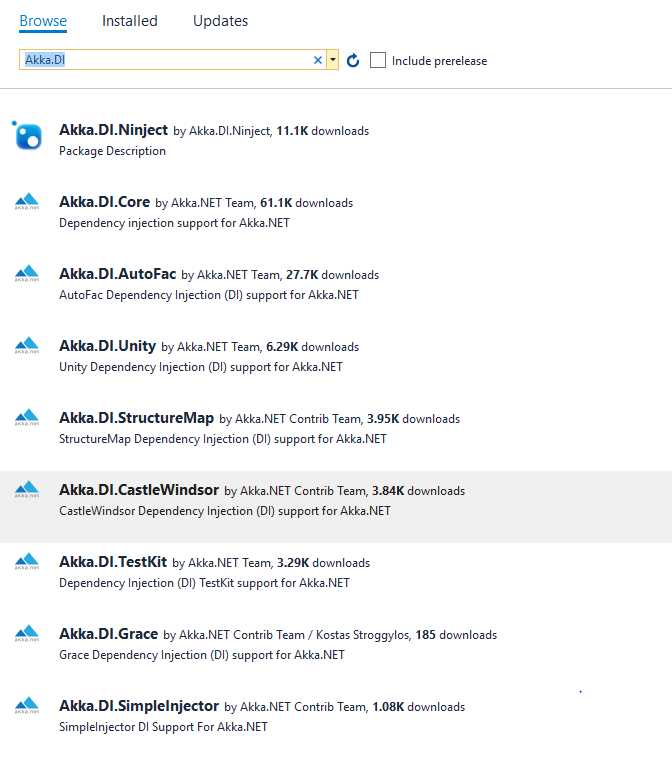This screenshot has height=774, width=672.
Task: Click the Akka.DI.Unity package icon
Action: click(x=27, y=346)
